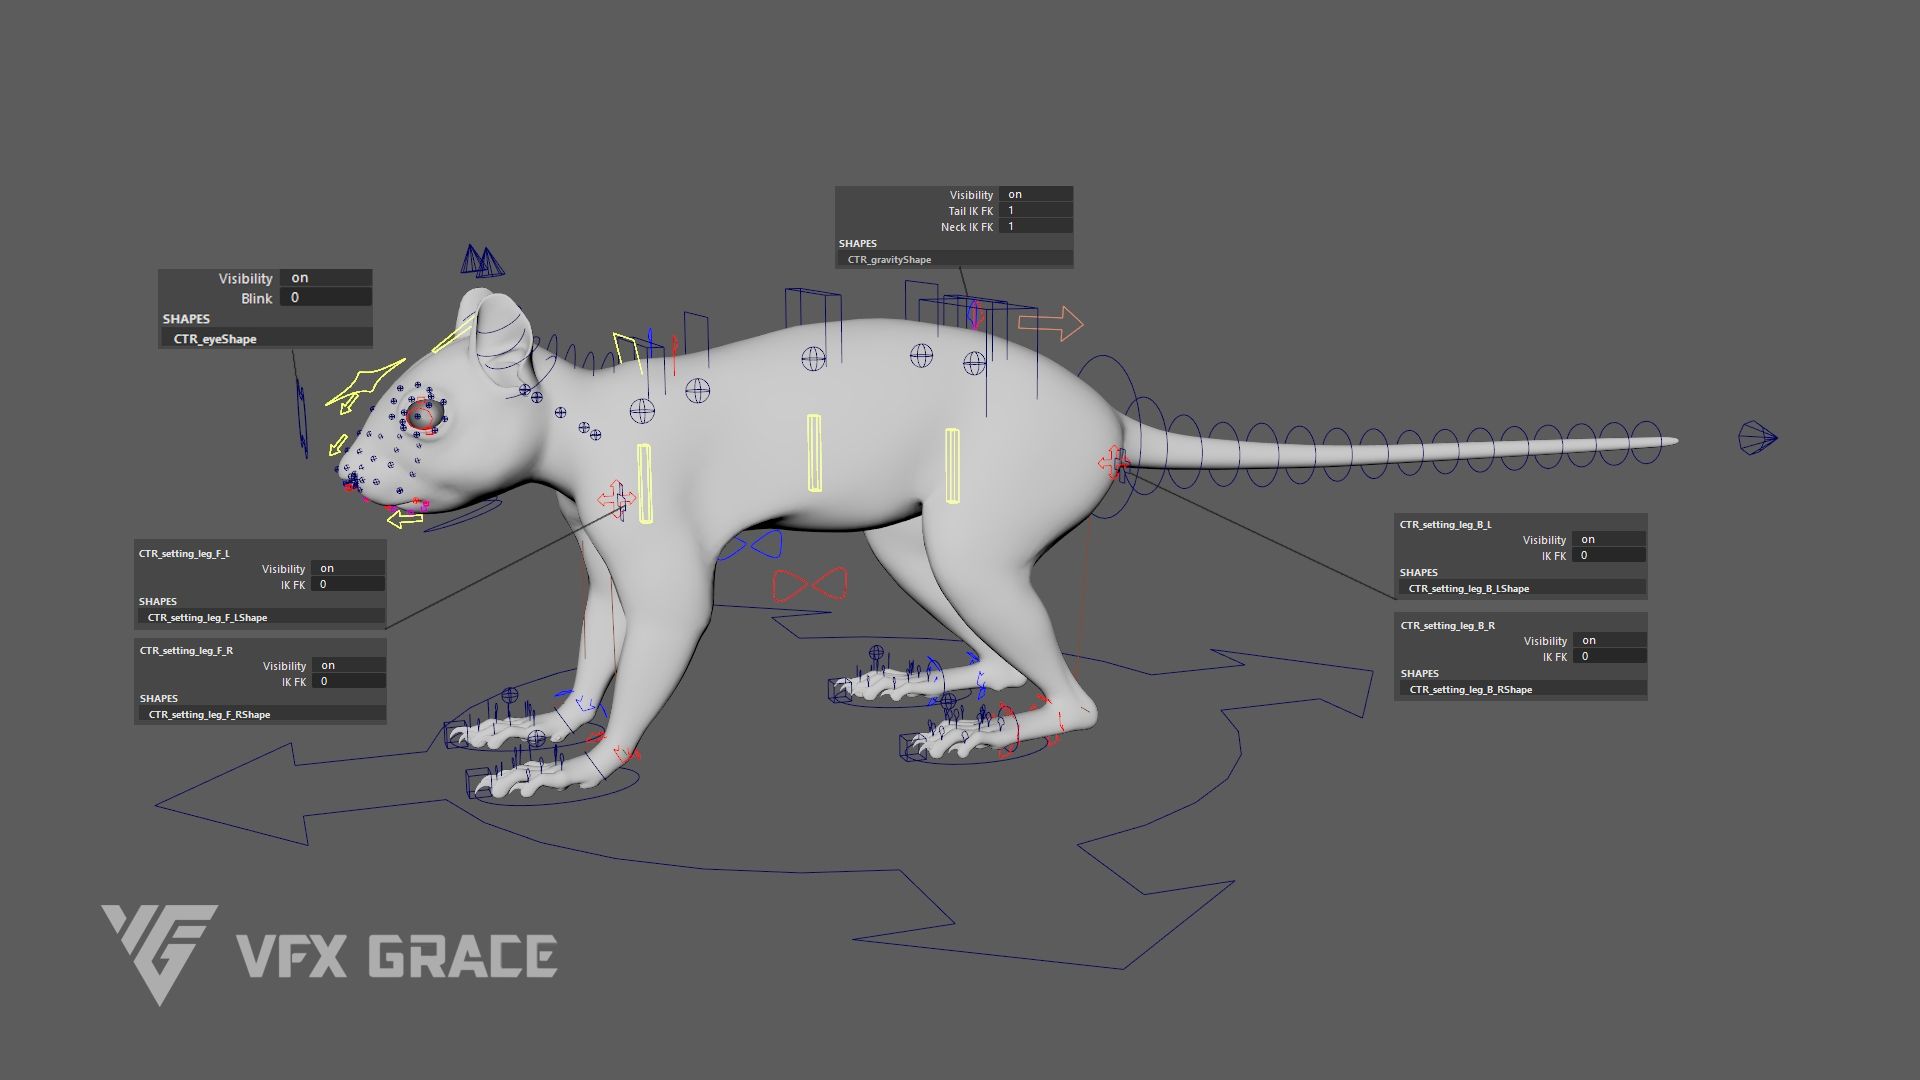Click the SHAPES header in the gravity panel
The height and width of the screenshot is (1080, 1920).
(857, 243)
